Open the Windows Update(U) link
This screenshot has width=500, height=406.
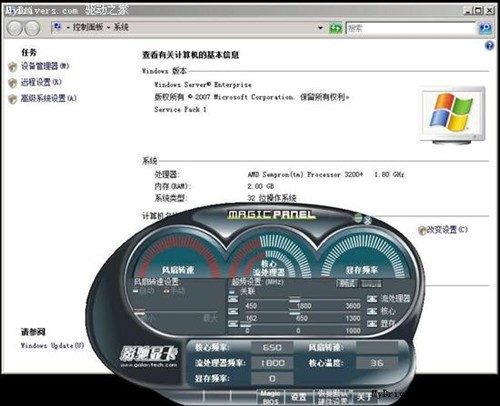(x=52, y=346)
